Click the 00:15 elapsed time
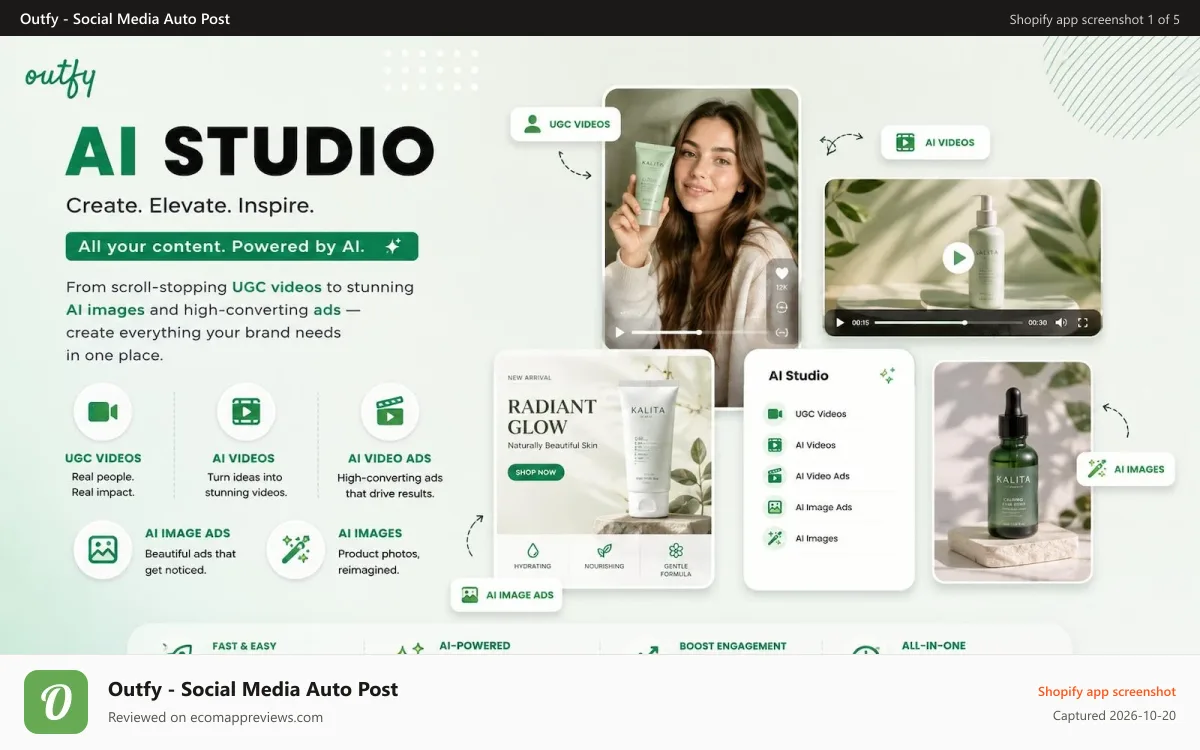 [860, 323]
